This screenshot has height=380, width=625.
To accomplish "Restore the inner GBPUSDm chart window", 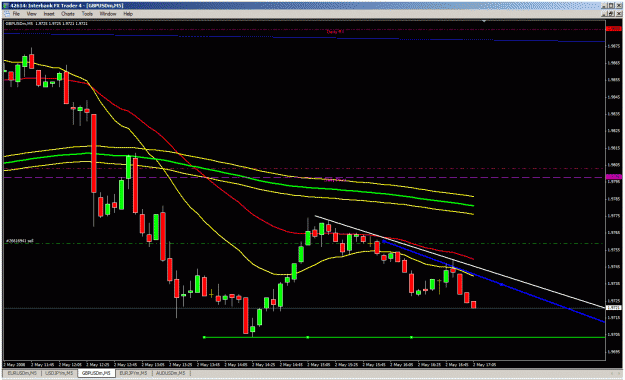I will pyautogui.click(x=612, y=14).
